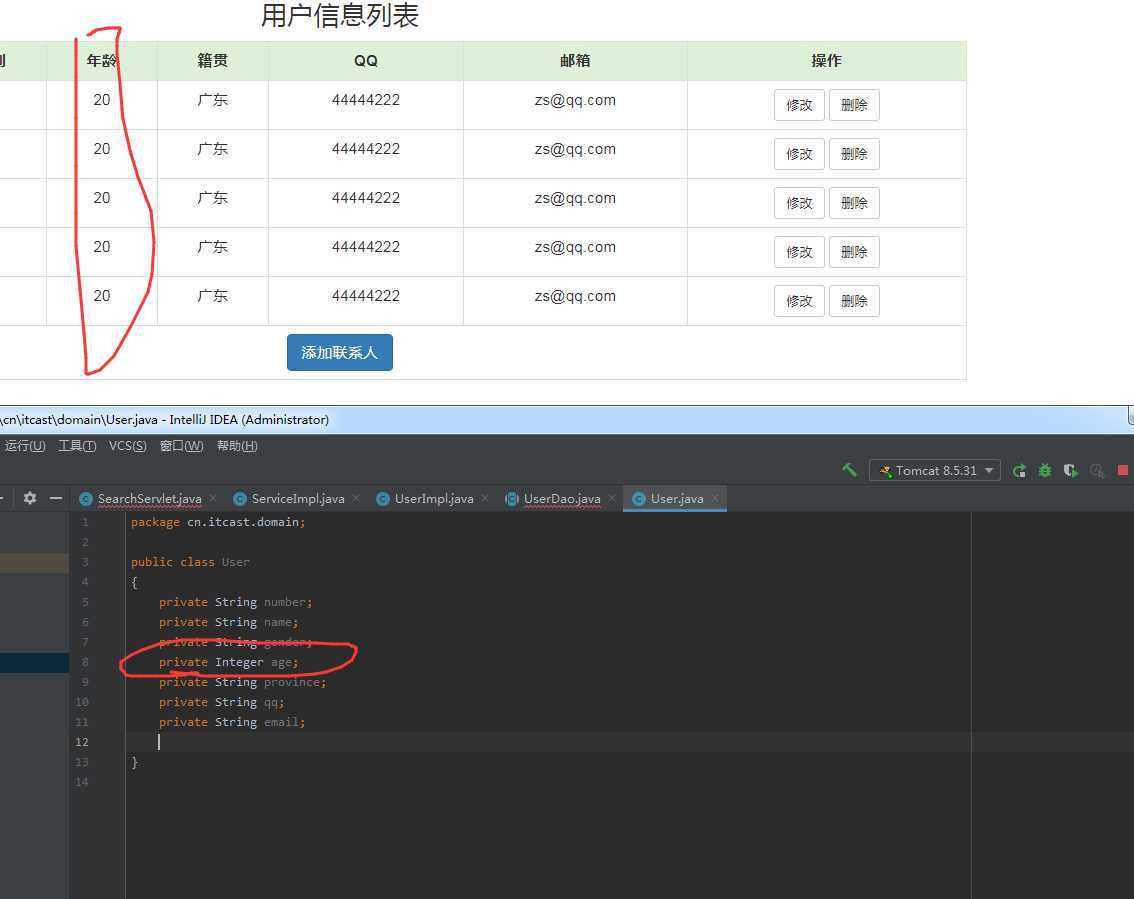Collapse project panel with the minus icon
Viewport: 1134px width, 899px height.
coord(56,498)
